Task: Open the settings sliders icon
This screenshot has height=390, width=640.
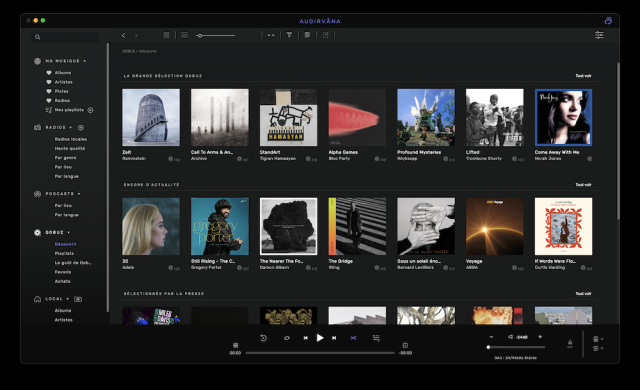Action: tap(599, 35)
